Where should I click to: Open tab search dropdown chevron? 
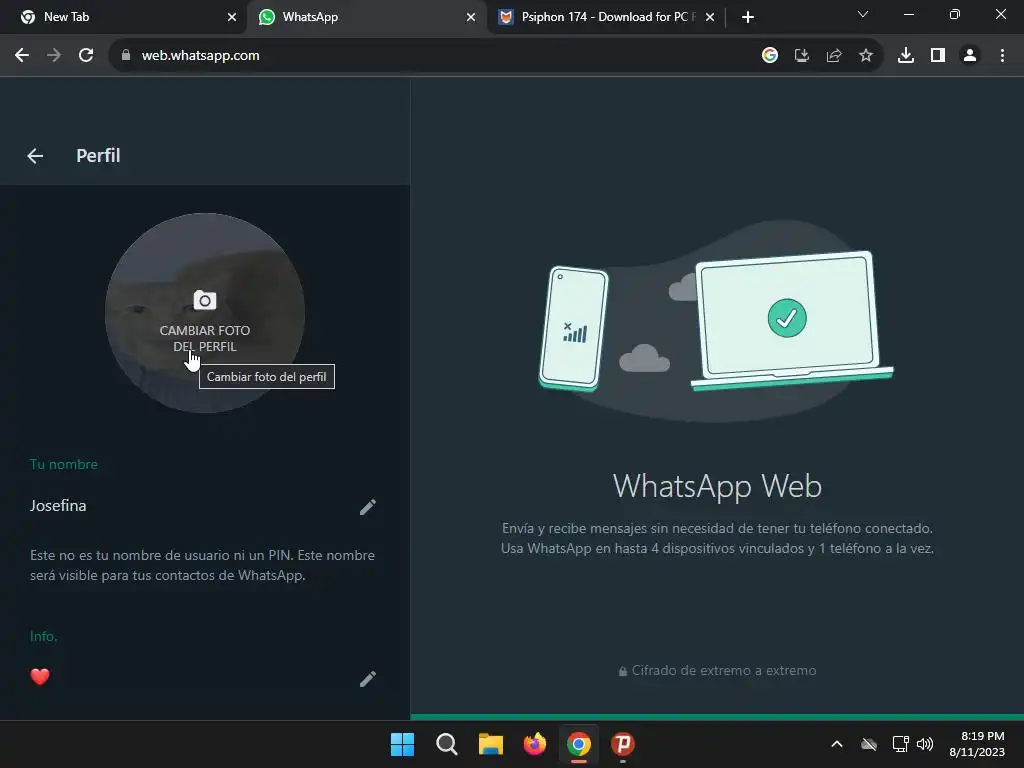863,14
